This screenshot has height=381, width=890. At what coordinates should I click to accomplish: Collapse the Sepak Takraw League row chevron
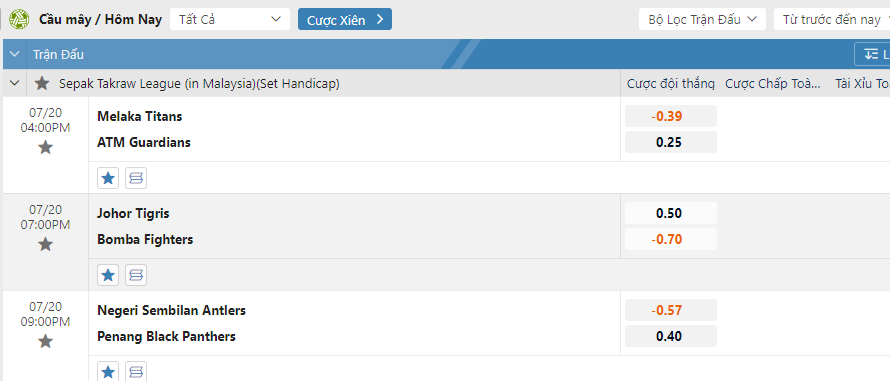15,83
